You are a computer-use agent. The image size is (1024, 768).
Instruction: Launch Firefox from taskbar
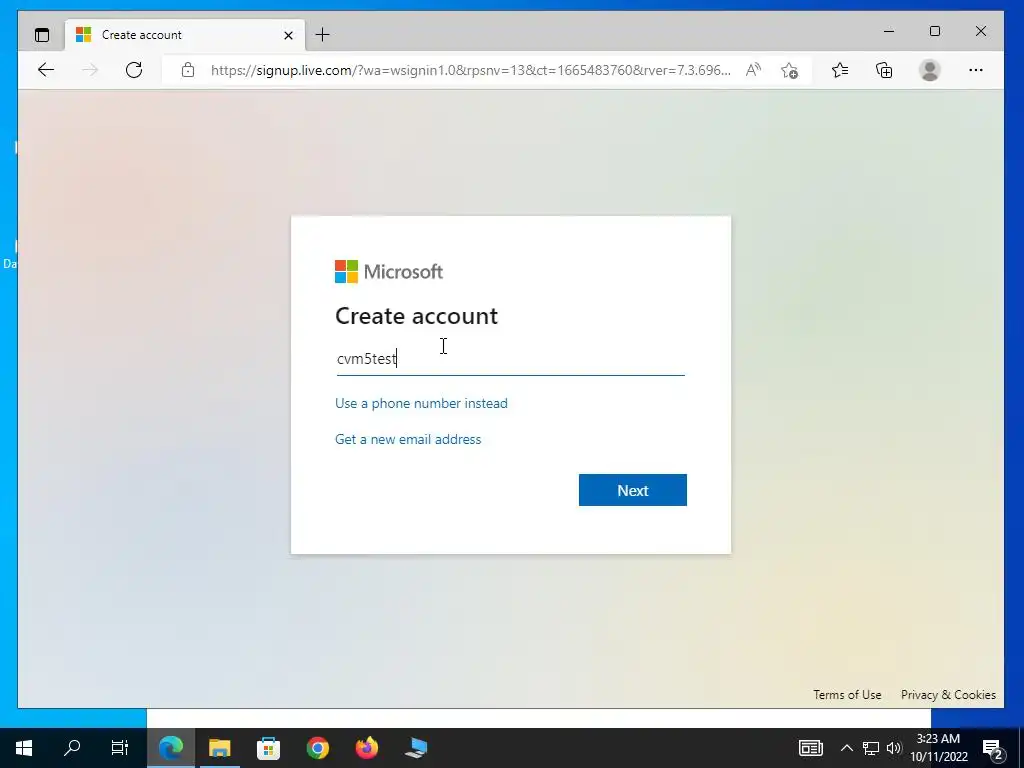366,748
